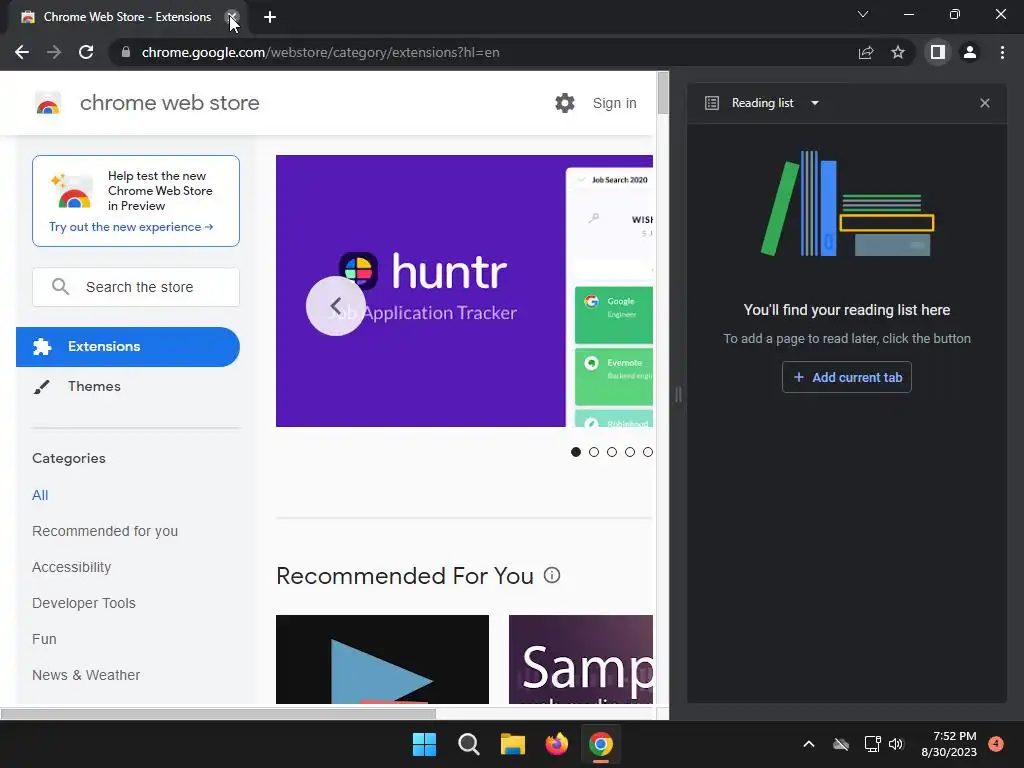Select the fifth carousel dot
The width and height of the screenshot is (1024, 768).
(x=647, y=452)
